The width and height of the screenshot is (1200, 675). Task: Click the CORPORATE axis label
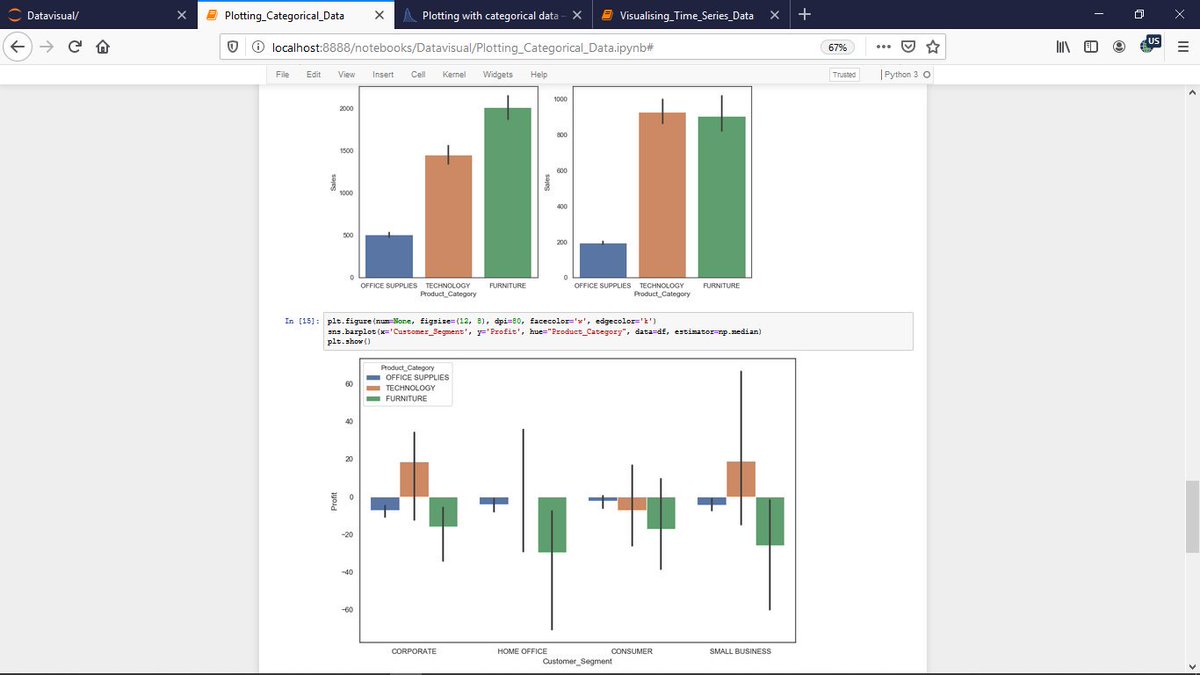[414, 651]
